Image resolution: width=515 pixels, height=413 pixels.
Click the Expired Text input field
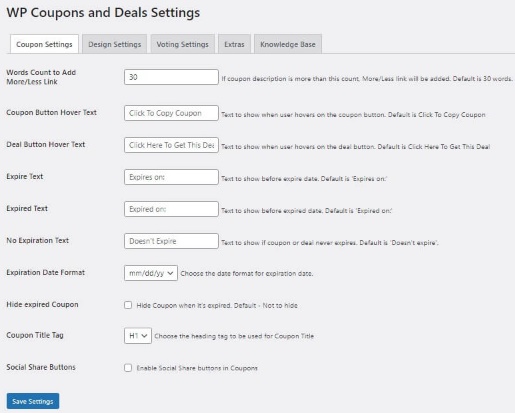click(171, 209)
